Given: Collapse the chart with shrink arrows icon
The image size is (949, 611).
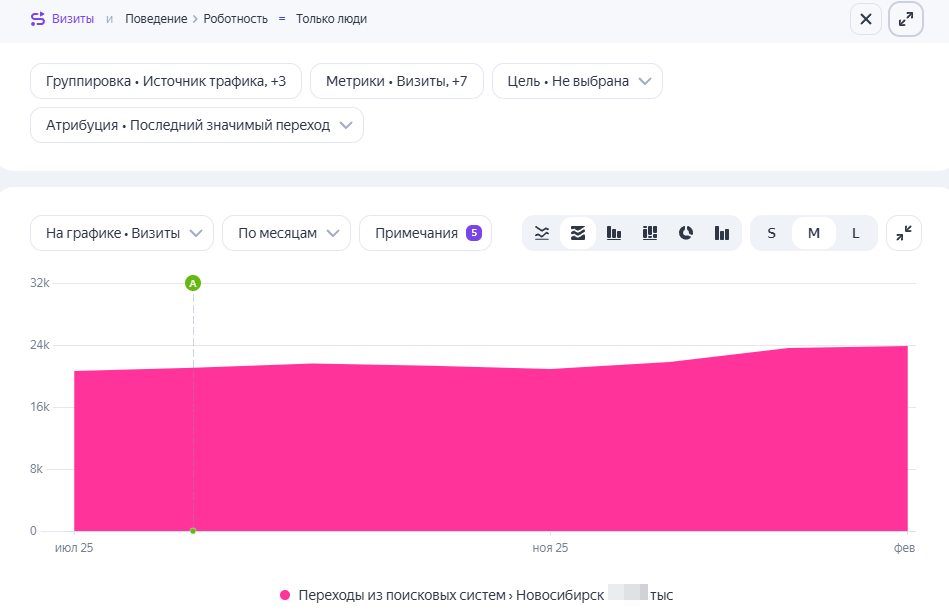Looking at the screenshot, I should (x=904, y=233).
